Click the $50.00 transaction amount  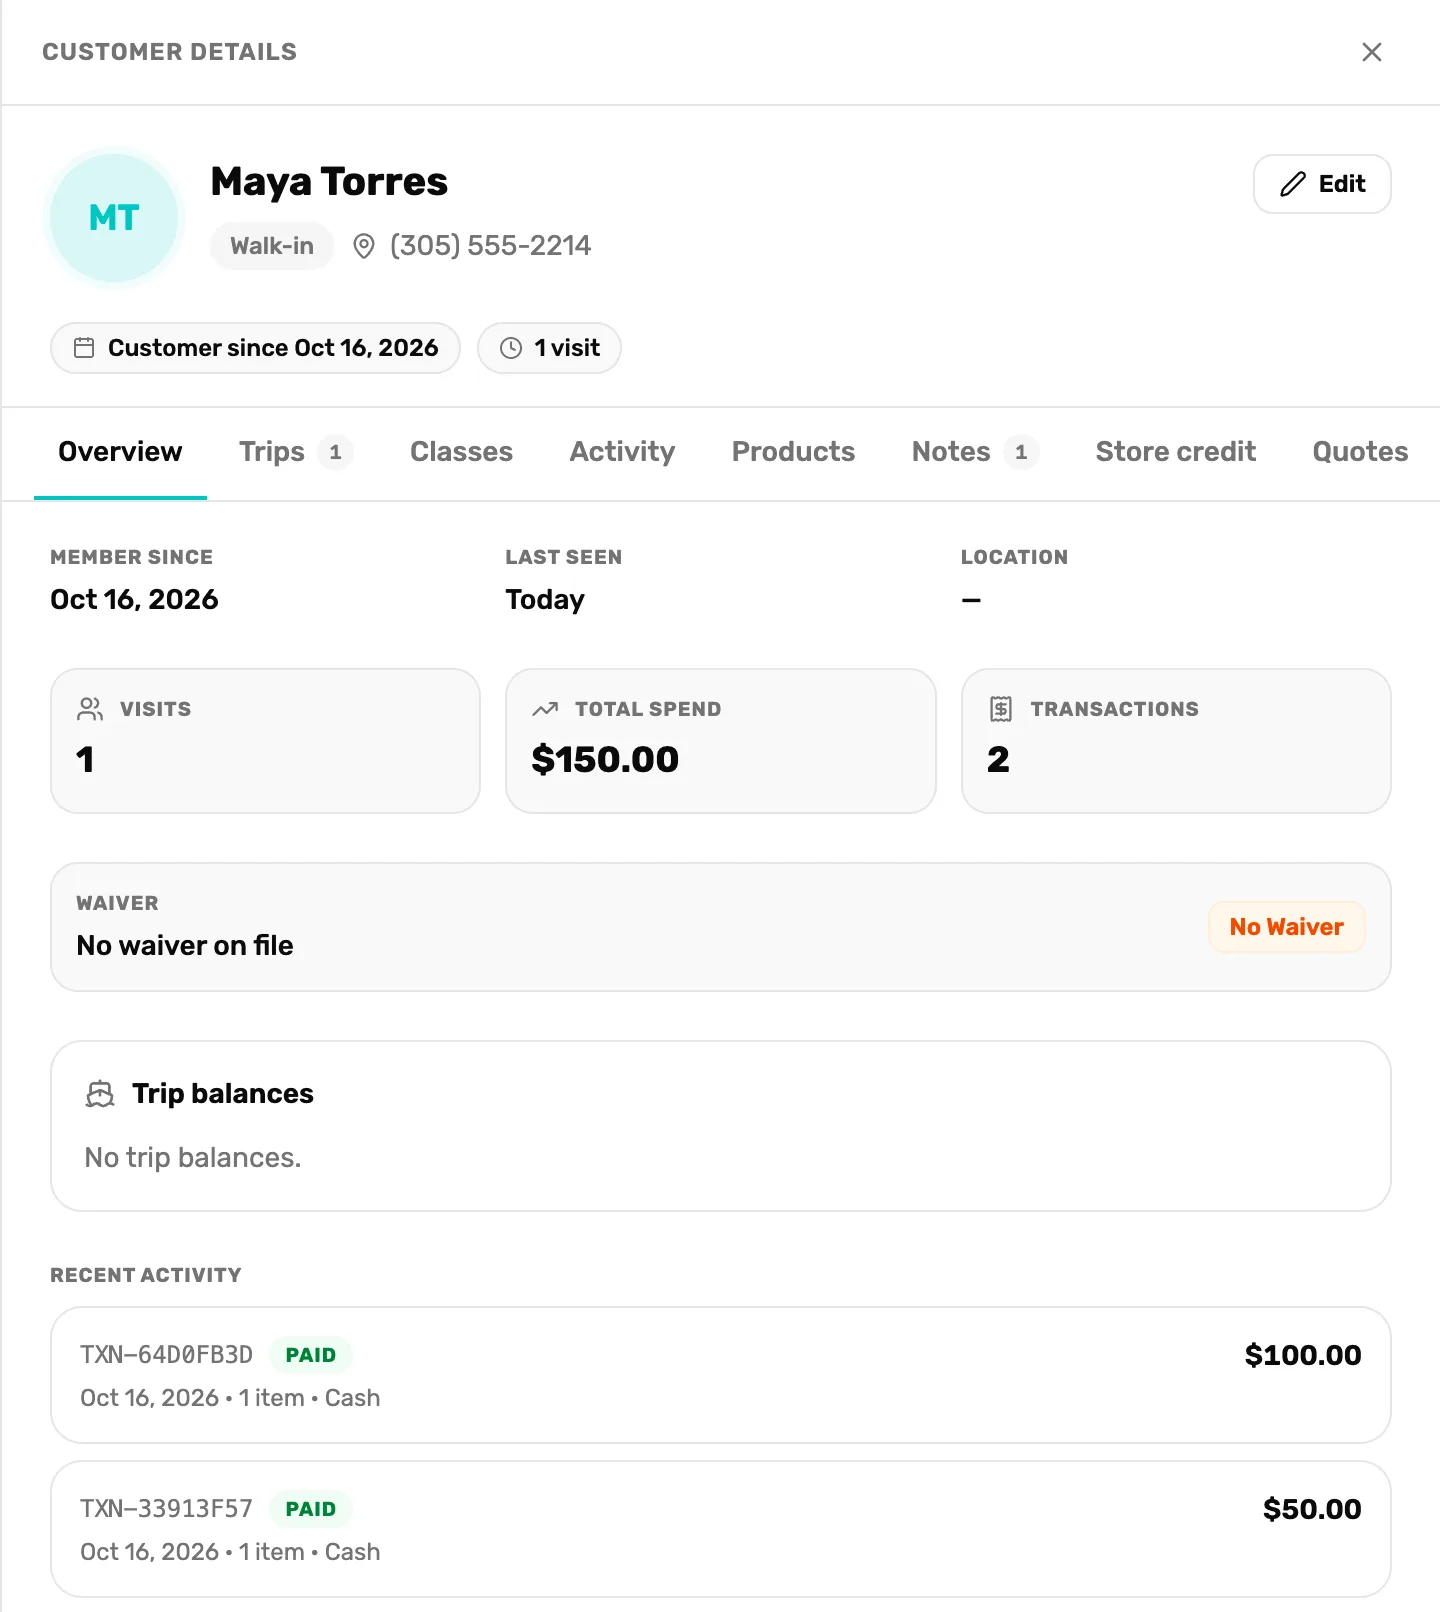[1311, 1509]
